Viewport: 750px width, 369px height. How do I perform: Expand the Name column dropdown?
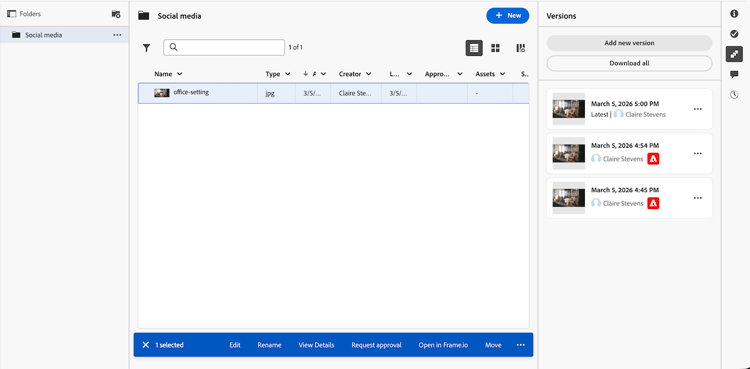(180, 74)
